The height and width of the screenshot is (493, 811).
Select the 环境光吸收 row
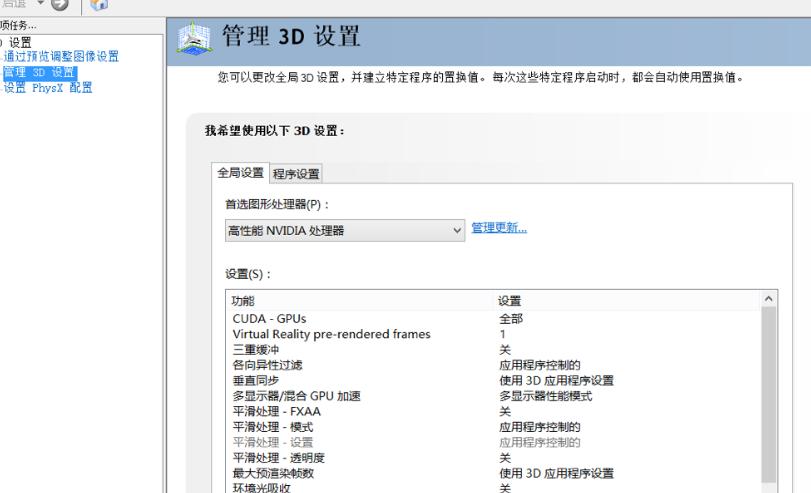tap(493, 488)
